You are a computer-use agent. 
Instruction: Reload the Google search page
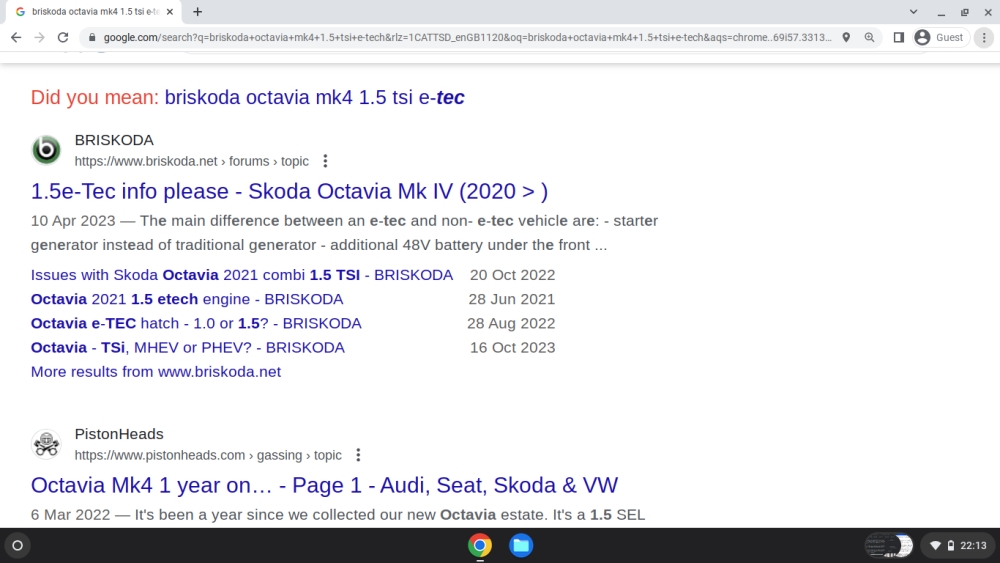click(62, 38)
